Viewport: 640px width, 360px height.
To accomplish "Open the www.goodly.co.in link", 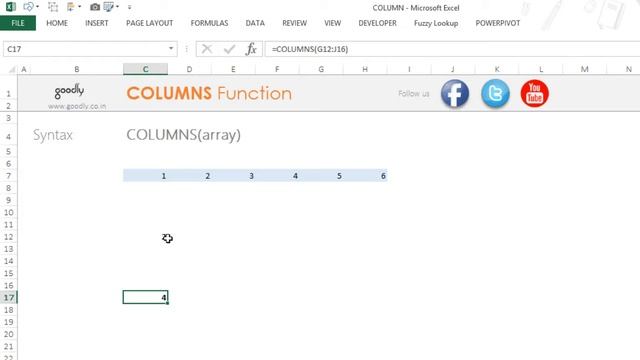I will coord(77,106).
